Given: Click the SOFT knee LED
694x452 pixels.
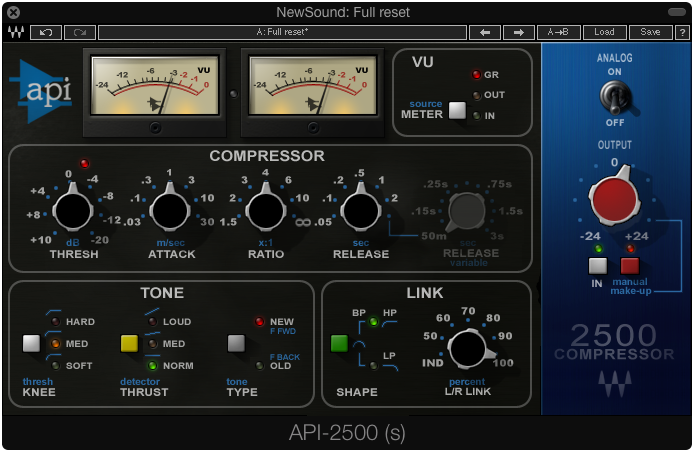Looking at the screenshot, I should pyautogui.click(x=55, y=366).
